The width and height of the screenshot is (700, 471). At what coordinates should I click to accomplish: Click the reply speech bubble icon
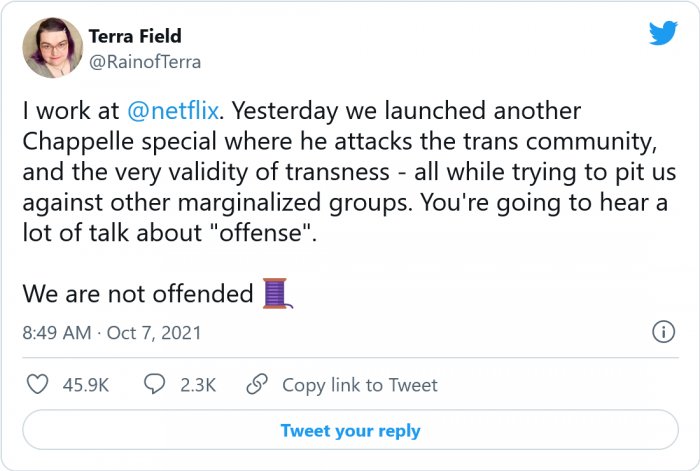[x=155, y=384]
